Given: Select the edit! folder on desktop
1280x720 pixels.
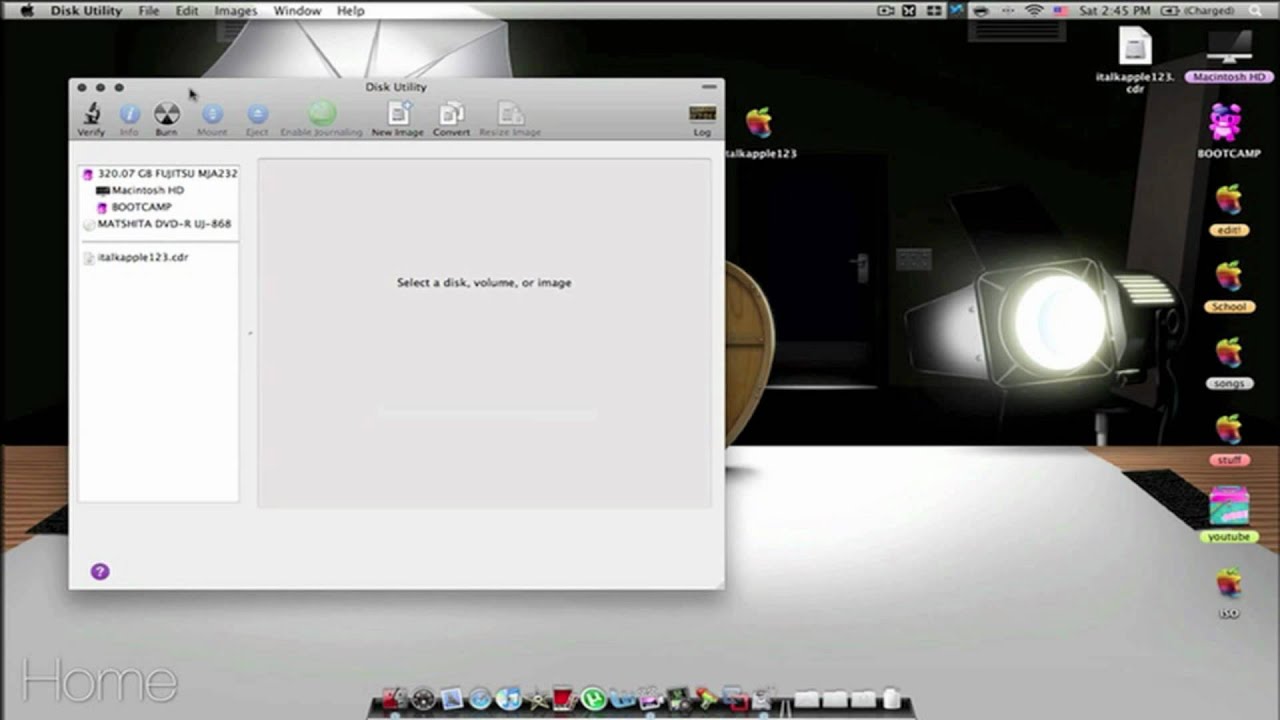Looking at the screenshot, I should tap(1229, 209).
